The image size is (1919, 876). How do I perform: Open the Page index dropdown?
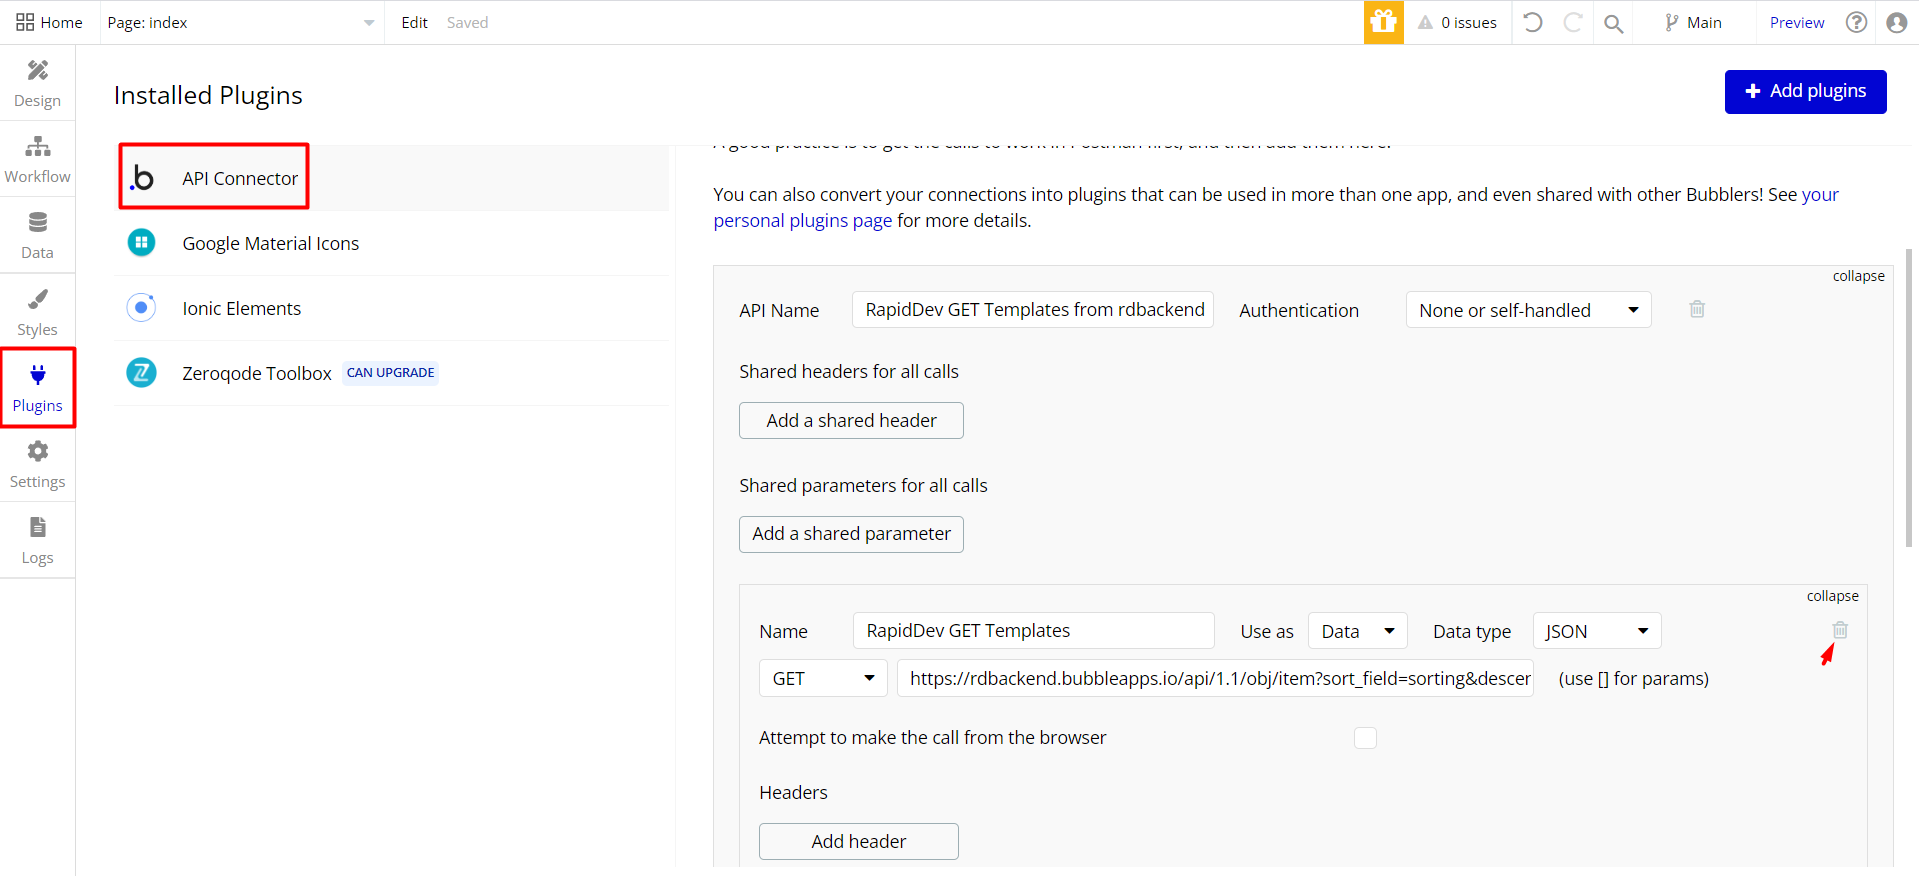[240, 22]
